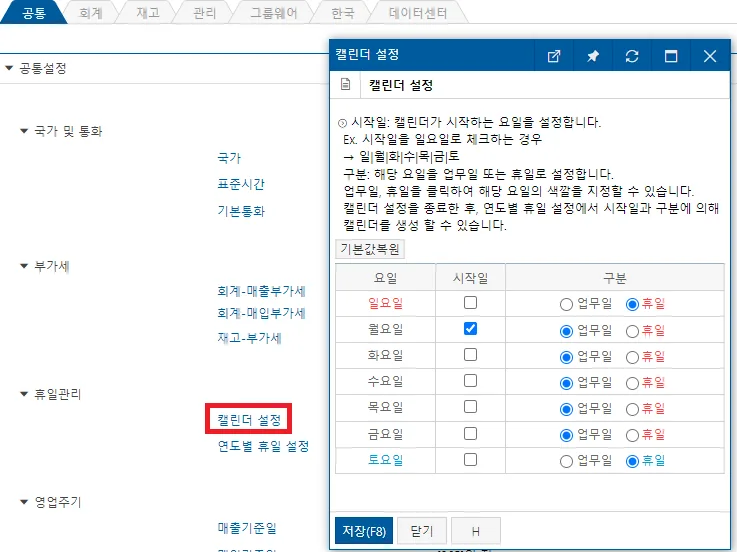Uncheck 월요일 start day checkbox
Image resolution: width=737 pixels, height=552 pixels.
click(470, 328)
